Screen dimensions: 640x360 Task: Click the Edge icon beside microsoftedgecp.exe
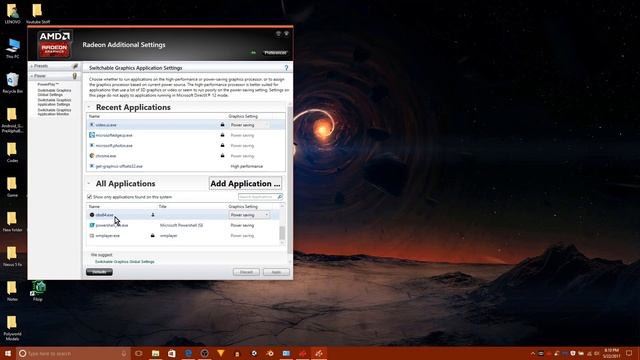pos(92,135)
